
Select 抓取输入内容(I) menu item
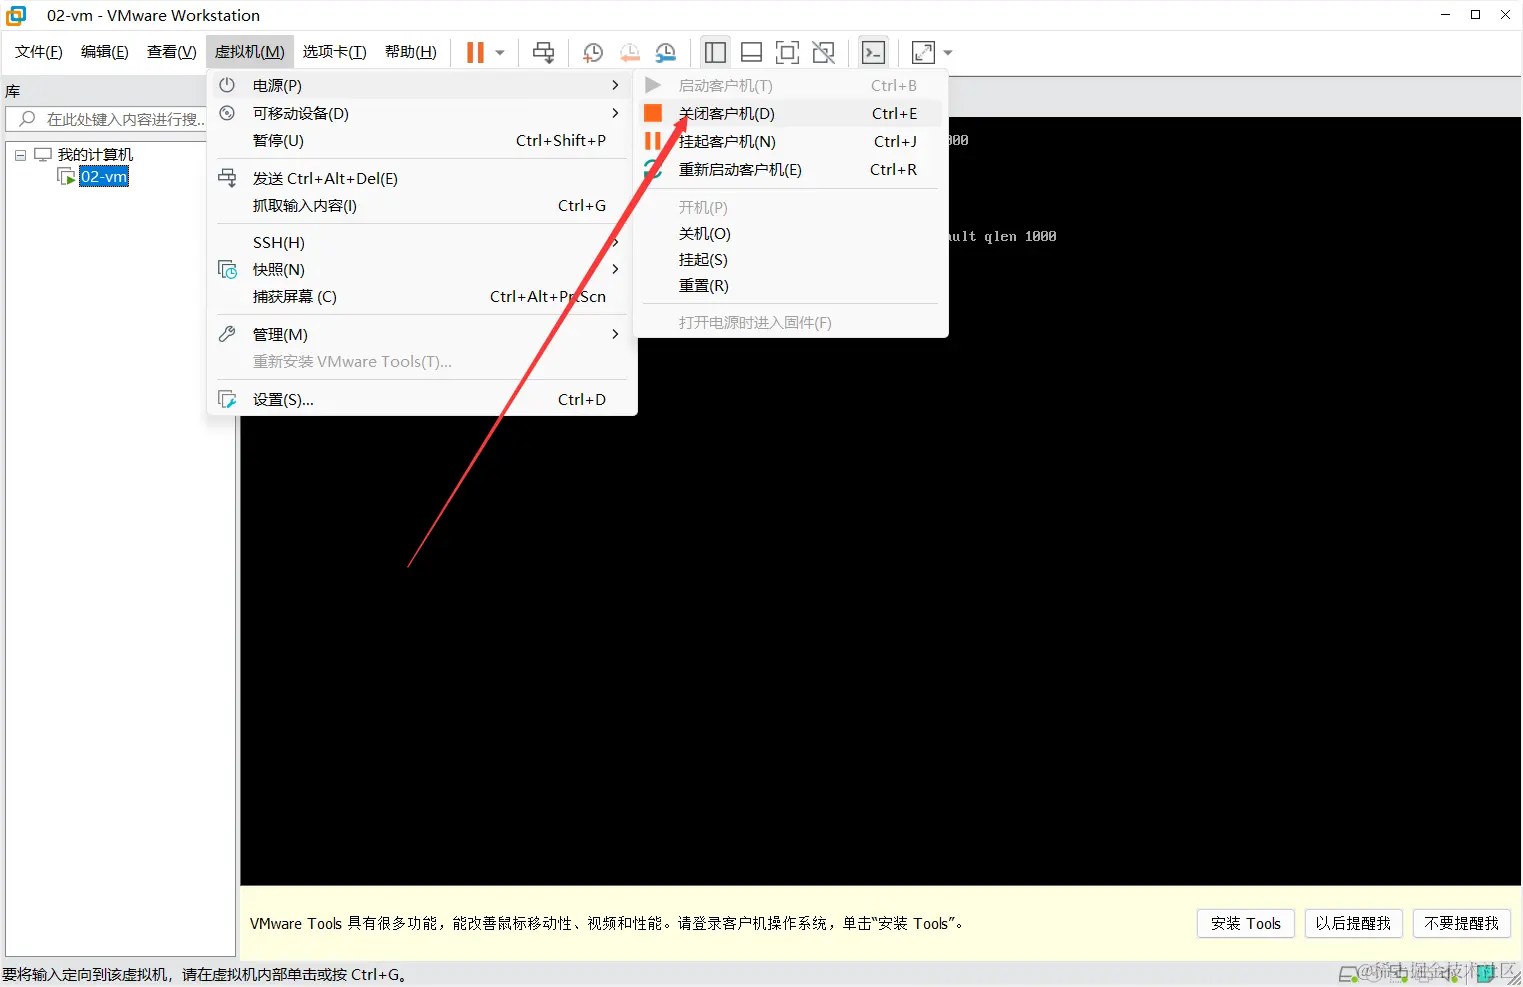point(421,205)
